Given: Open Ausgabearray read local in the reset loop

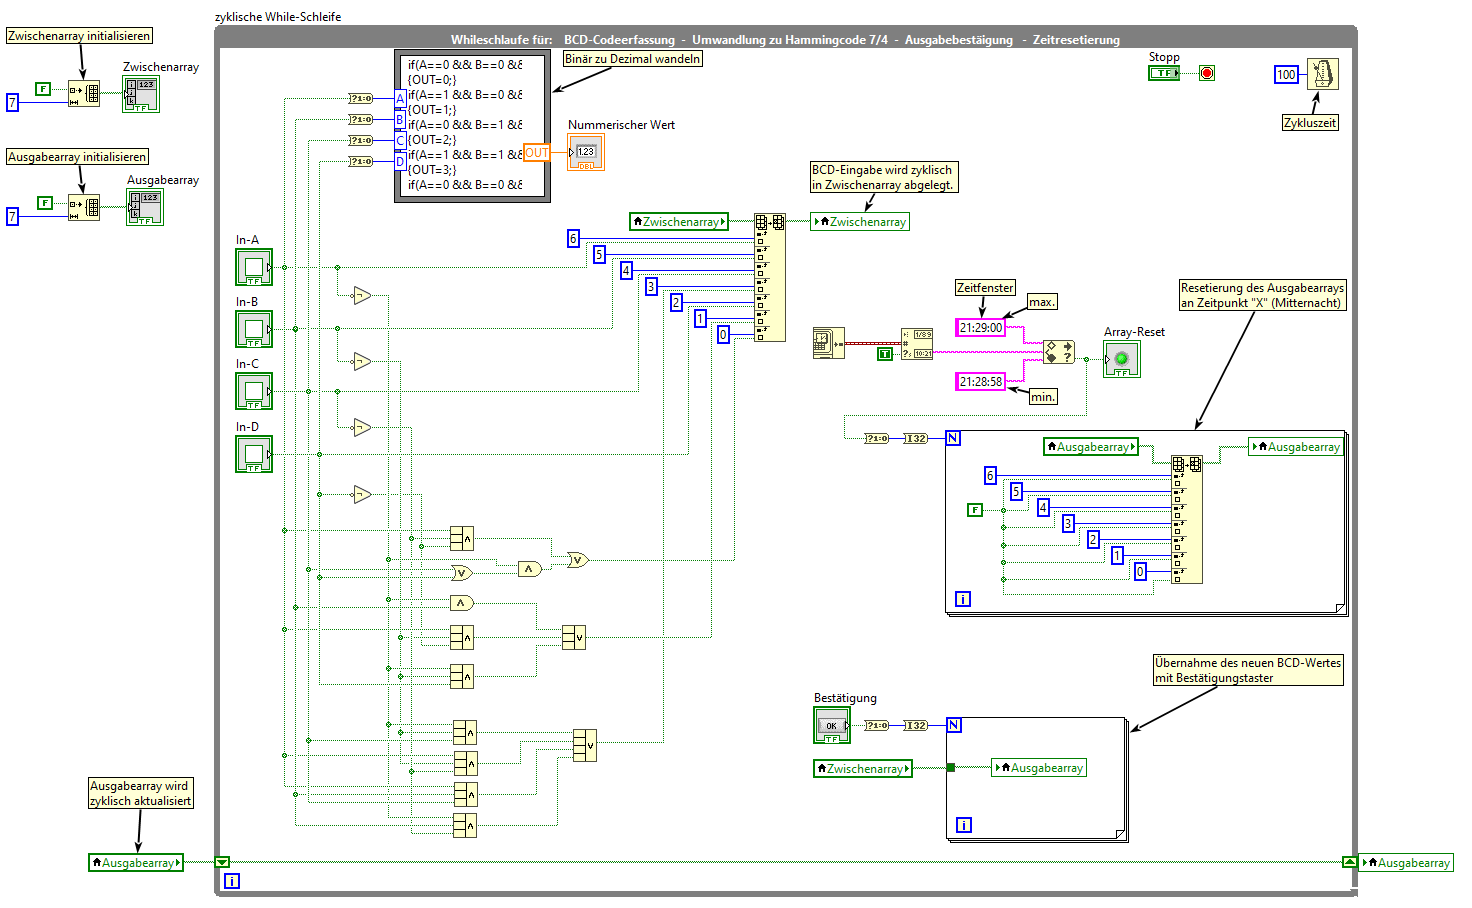Looking at the screenshot, I should coord(1091,447).
